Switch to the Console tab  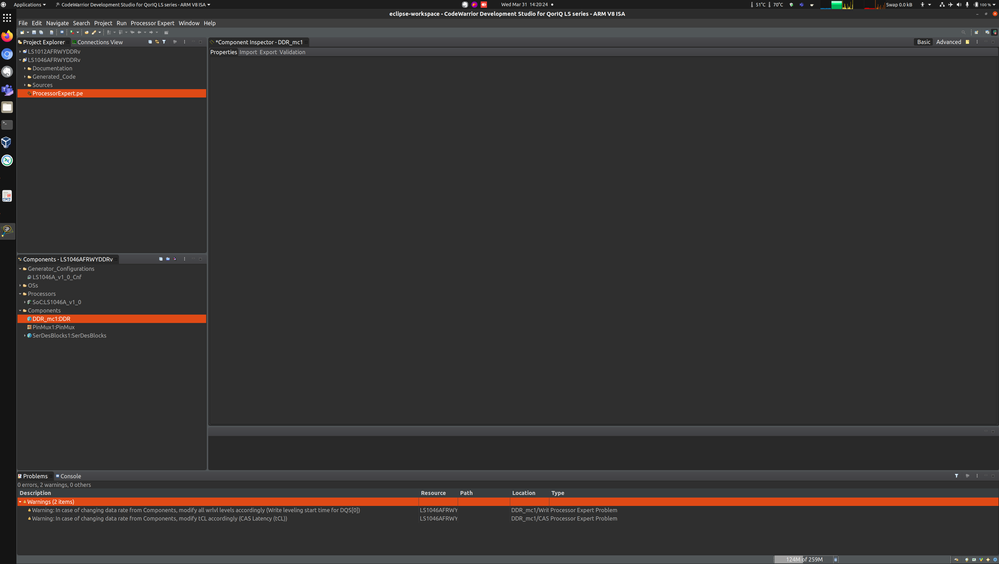(x=68, y=476)
